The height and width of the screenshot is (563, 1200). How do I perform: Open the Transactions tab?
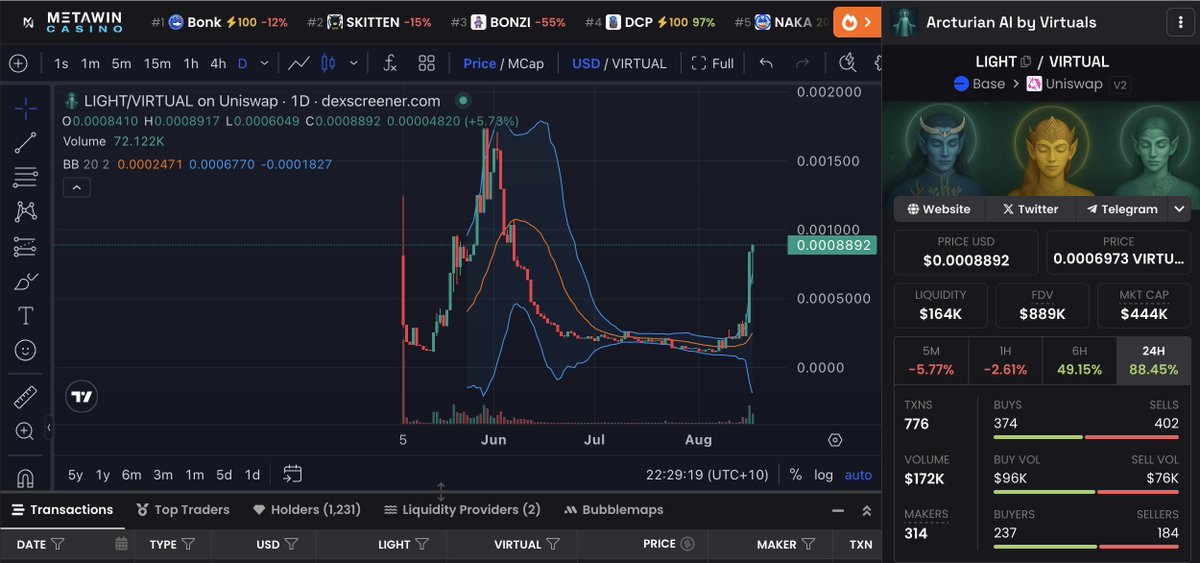(x=62, y=509)
